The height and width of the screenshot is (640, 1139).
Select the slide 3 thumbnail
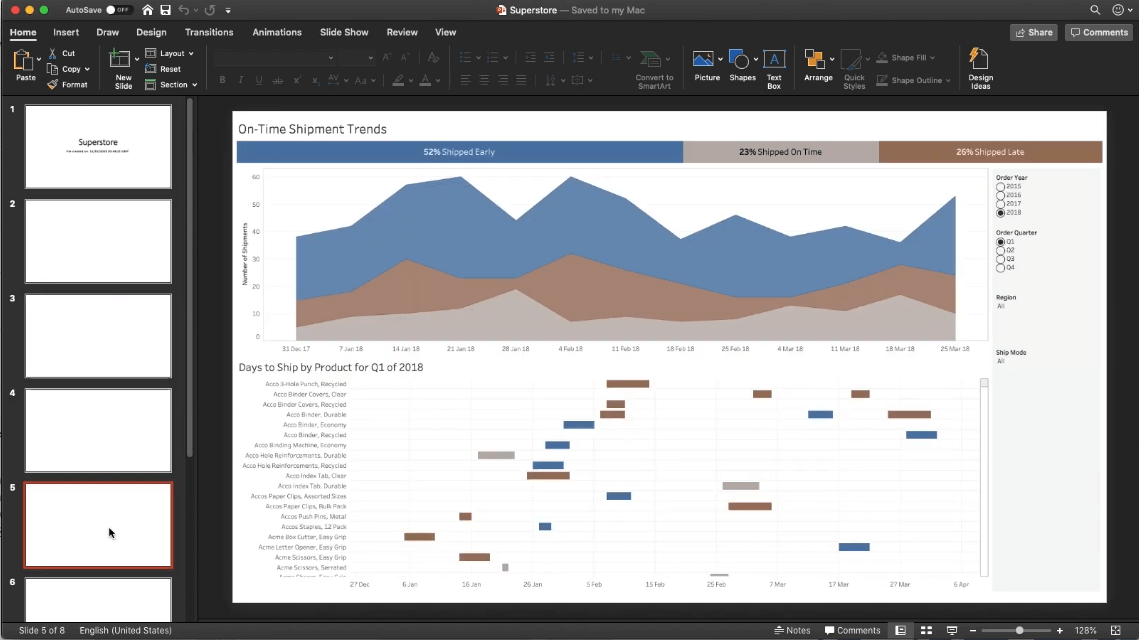click(97, 335)
